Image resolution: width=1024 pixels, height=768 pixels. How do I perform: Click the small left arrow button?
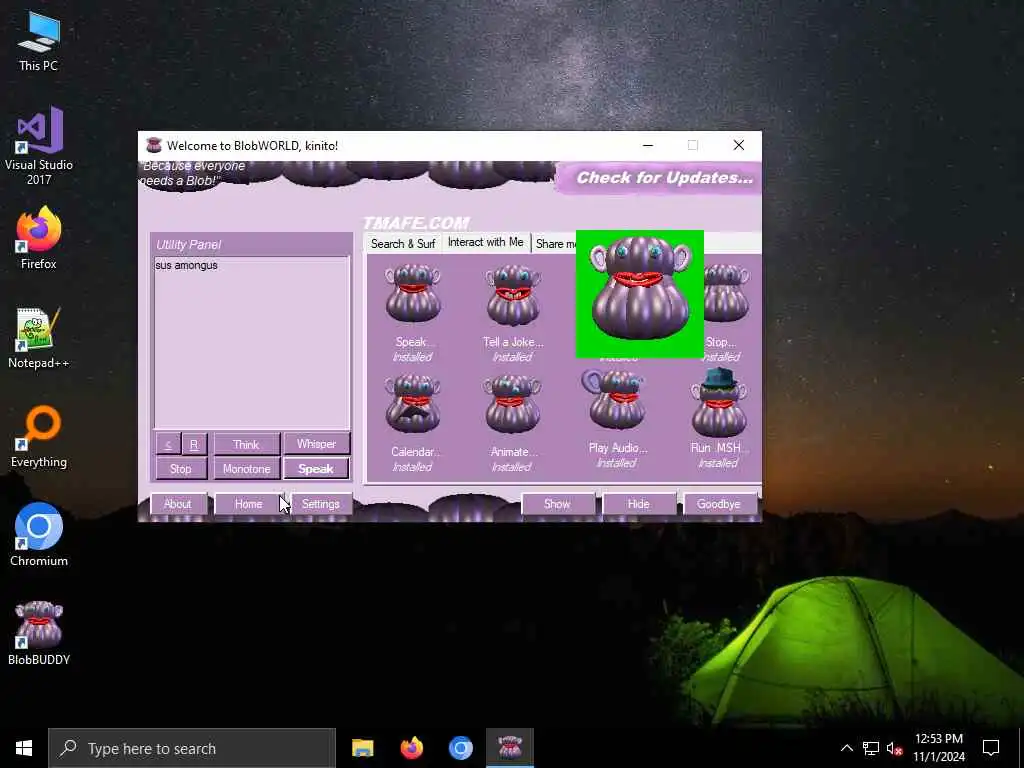pyautogui.click(x=168, y=444)
